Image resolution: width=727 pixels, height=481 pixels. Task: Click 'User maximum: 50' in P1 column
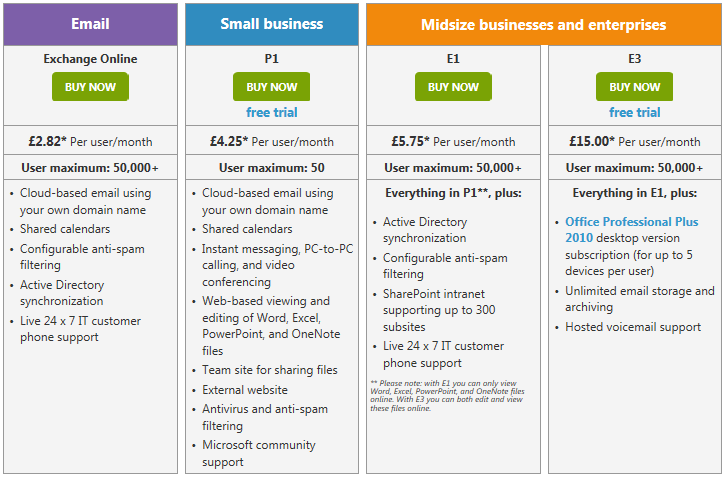271,167
